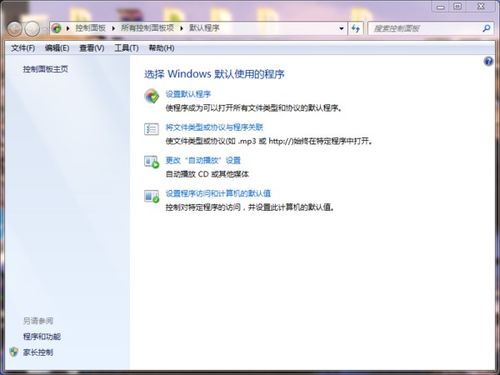Click the shield icon beside 家长控制
Viewport: 500px width, 375px height.
[x=14, y=352]
